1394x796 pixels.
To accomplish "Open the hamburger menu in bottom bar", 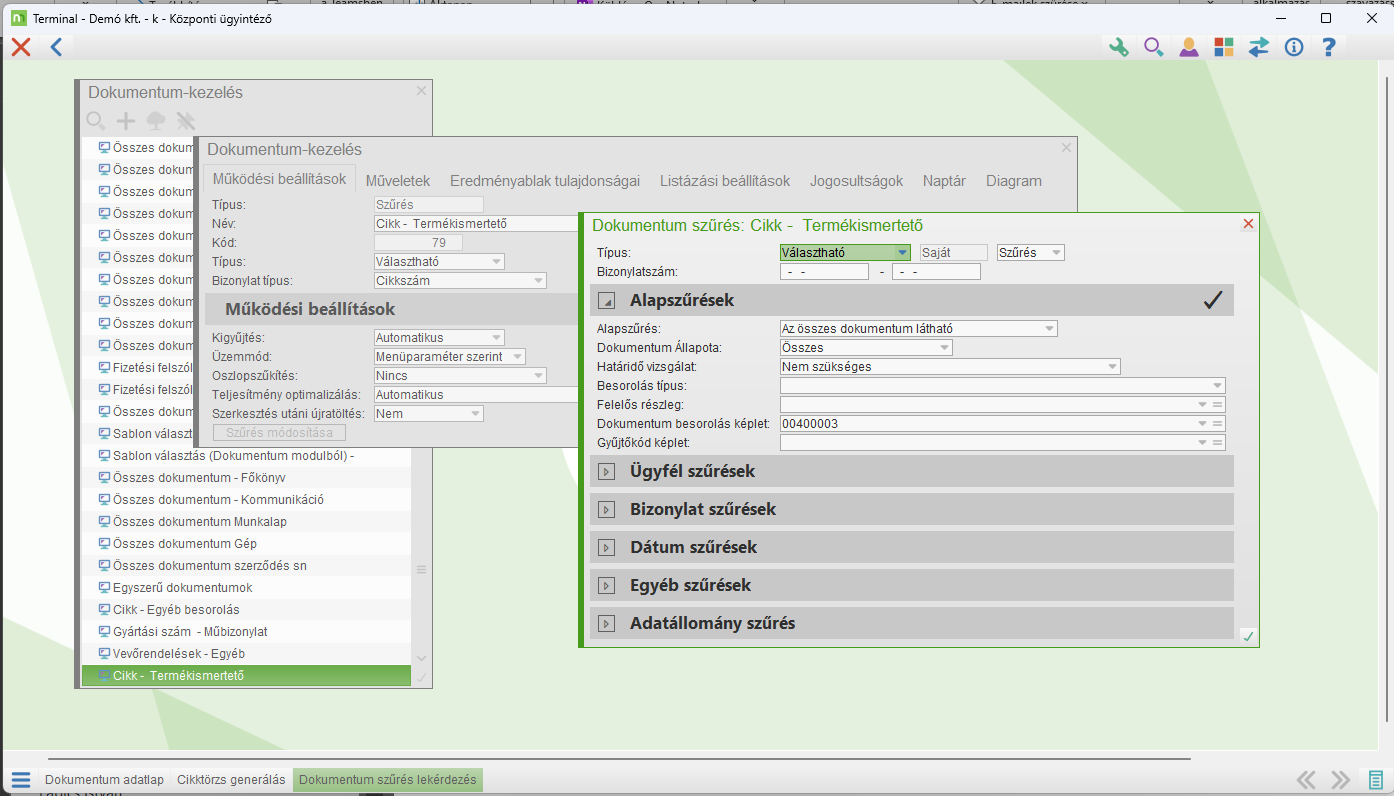I will tap(21, 780).
